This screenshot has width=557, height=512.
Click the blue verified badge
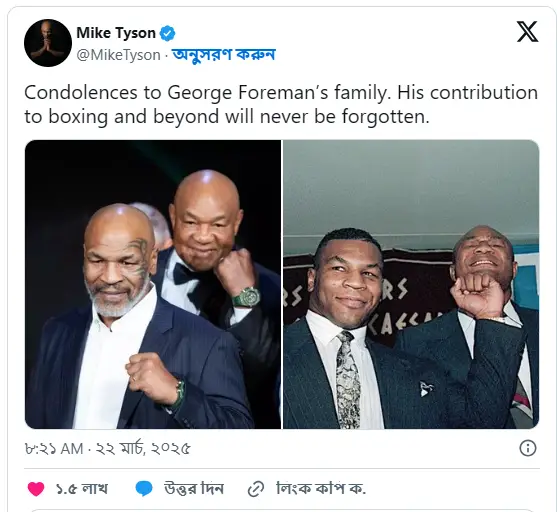(x=168, y=33)
